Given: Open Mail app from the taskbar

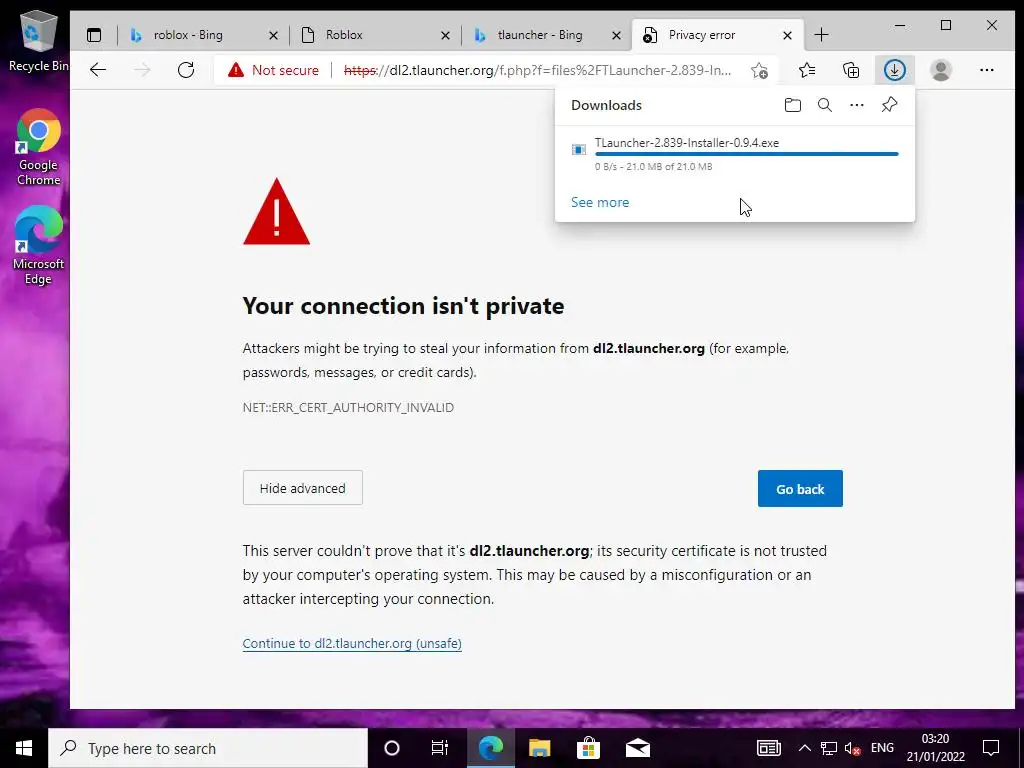Looking at the screenshot, I should (638, 748).
